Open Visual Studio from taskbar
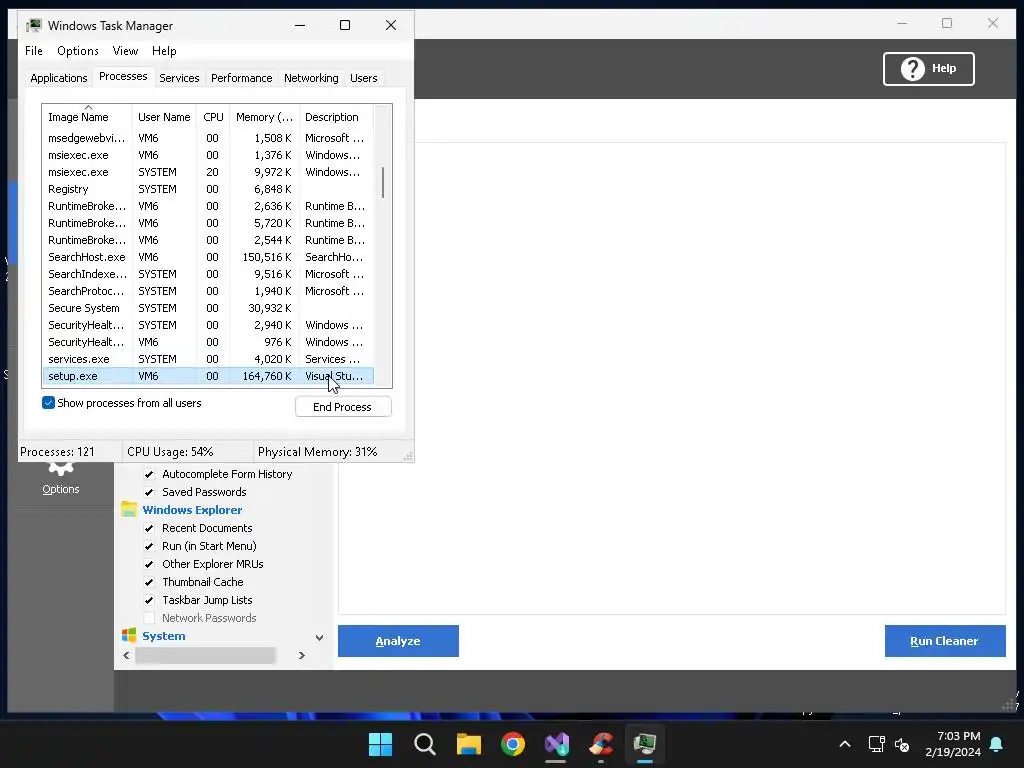Viewport: 1024px width, 768px height. point(557,744)
